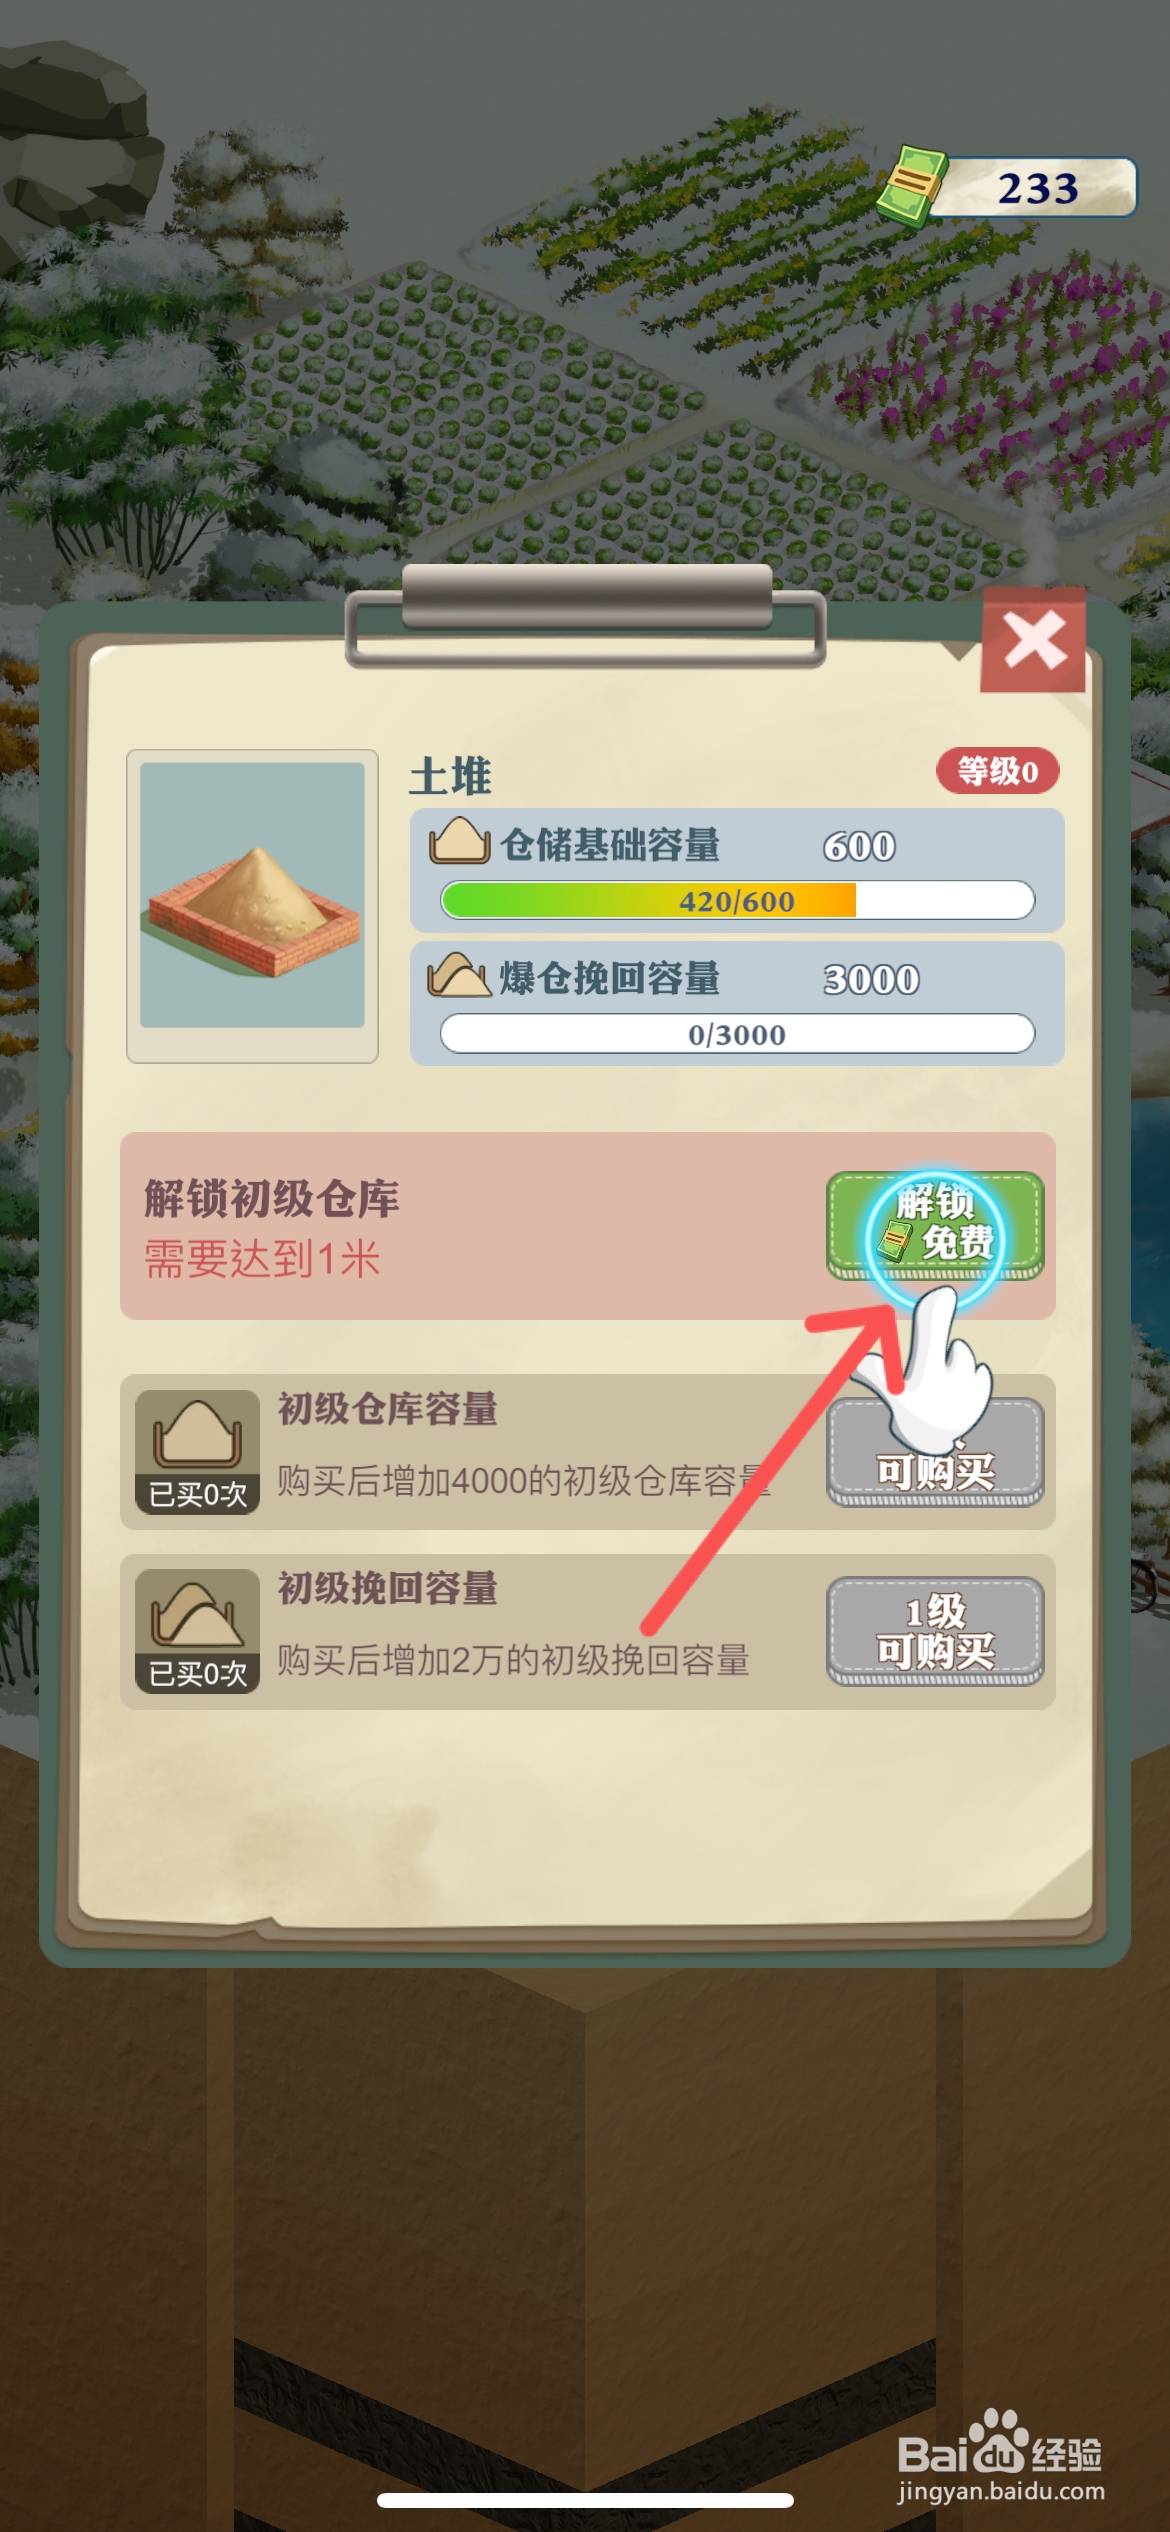Tap the clipboard metal clip at top
Image resolution: width=1170 pixels, height=2532 pixels.
(586, 613)
